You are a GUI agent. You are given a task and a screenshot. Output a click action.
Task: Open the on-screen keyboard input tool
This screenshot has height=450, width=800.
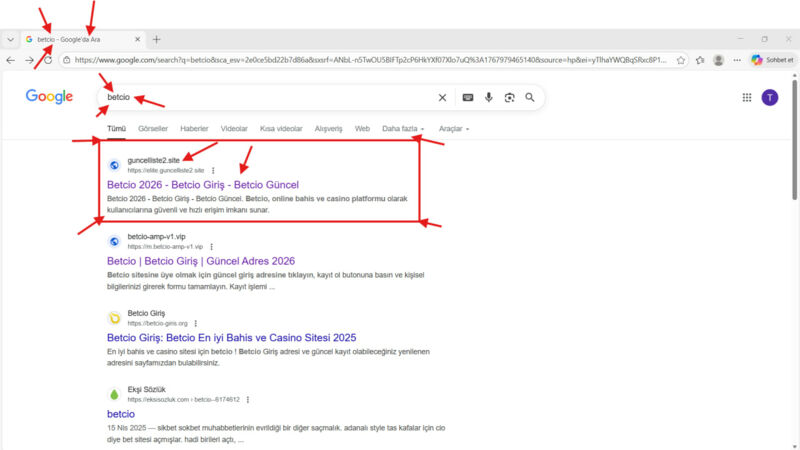click(467, 97)
